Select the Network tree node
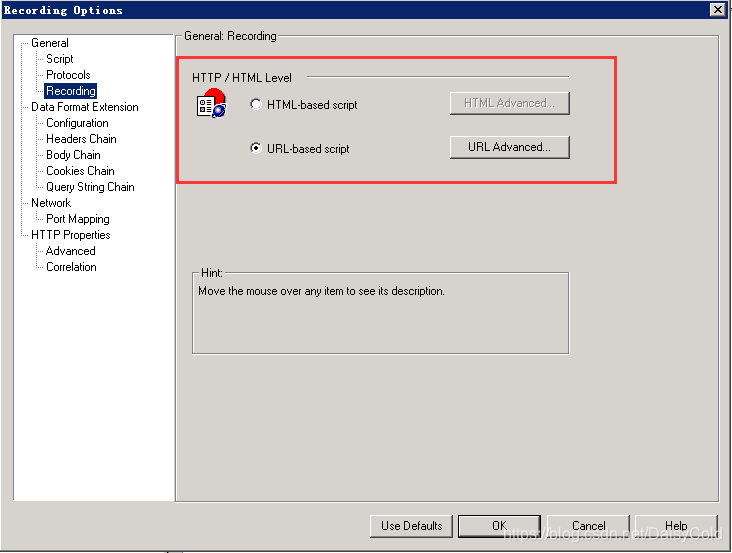Screen dimensions: 732x553 (x=51, y=203)
